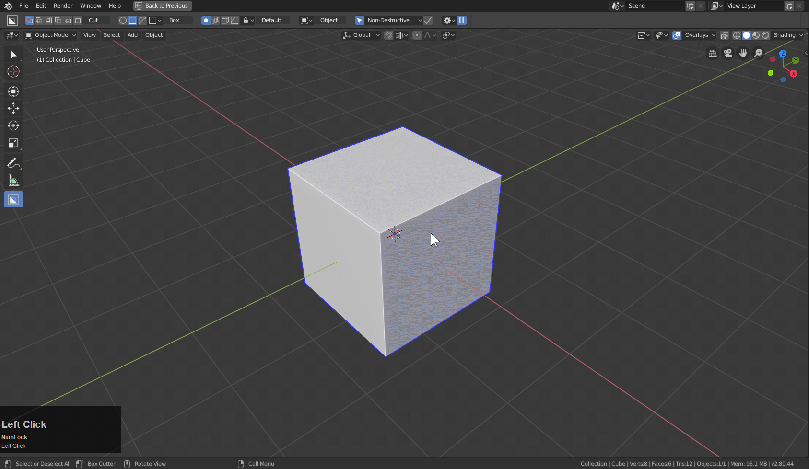Open the Object Mode dropdown
Image resolution: width=809 pixels, height=469 pixels.
(x=51, y=35)
